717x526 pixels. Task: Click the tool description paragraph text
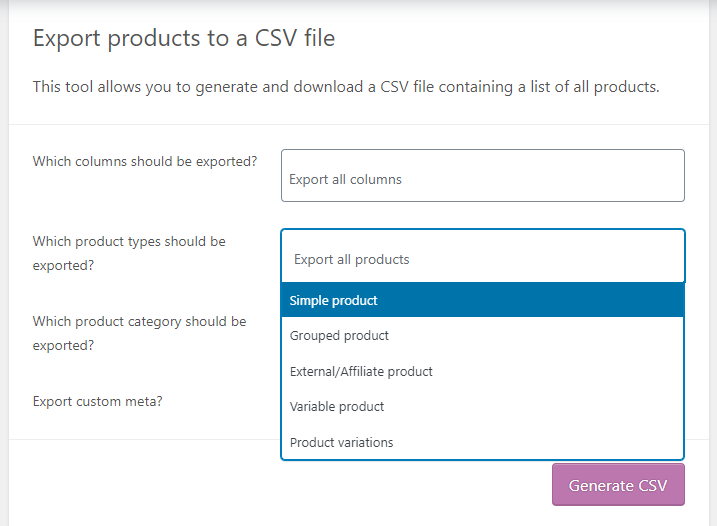point(346,87)
